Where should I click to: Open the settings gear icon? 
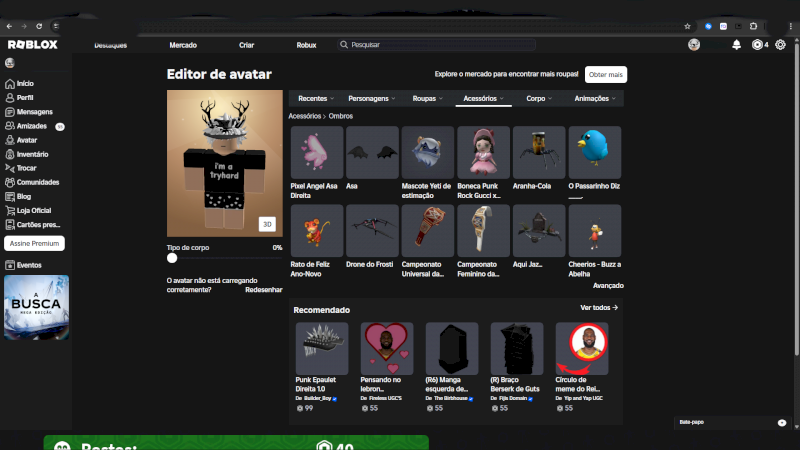[780, 45]
